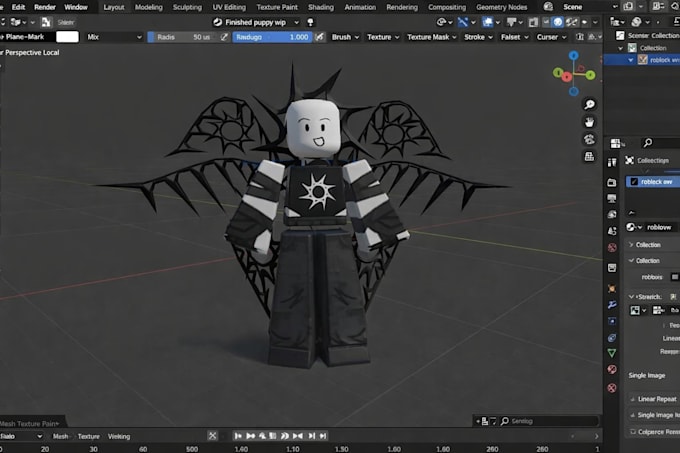The height and width of the screenshot is (453, 680).
Task: Toggle pen pressure icon beside Radis slider
Action: (224, 37)
